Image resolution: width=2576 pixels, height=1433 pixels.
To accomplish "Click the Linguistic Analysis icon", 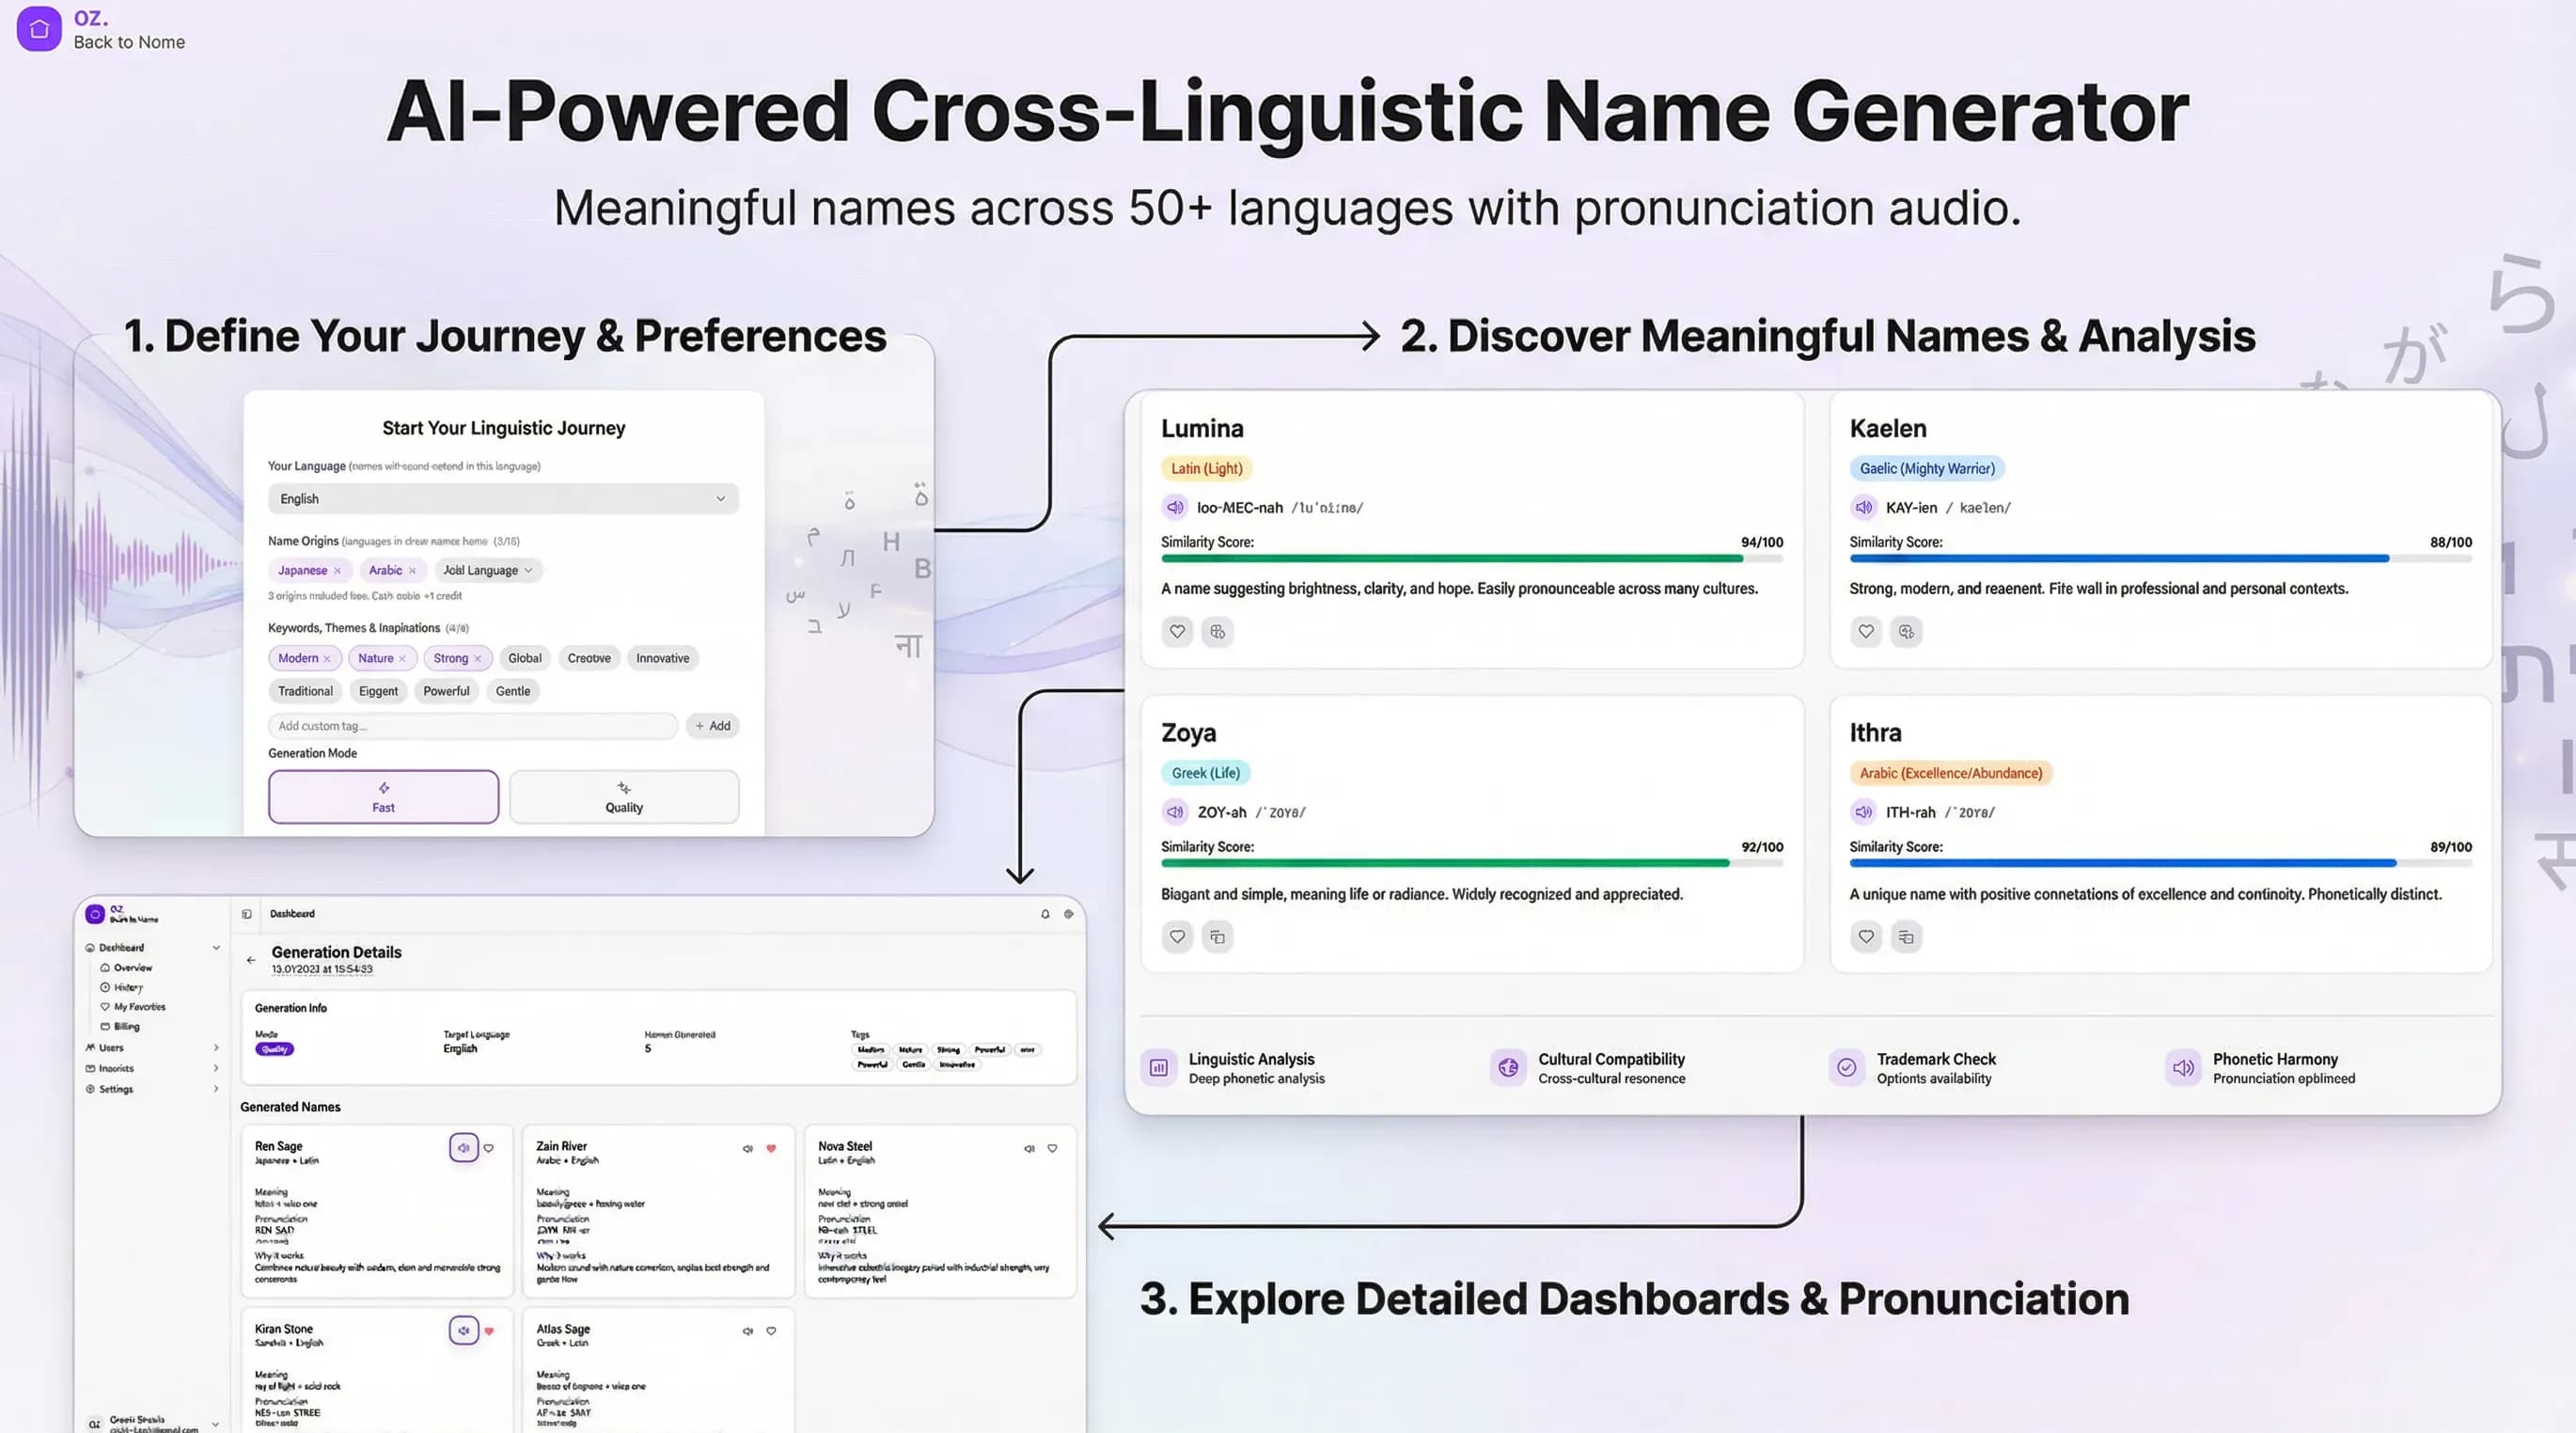I will (1158, 1068).
